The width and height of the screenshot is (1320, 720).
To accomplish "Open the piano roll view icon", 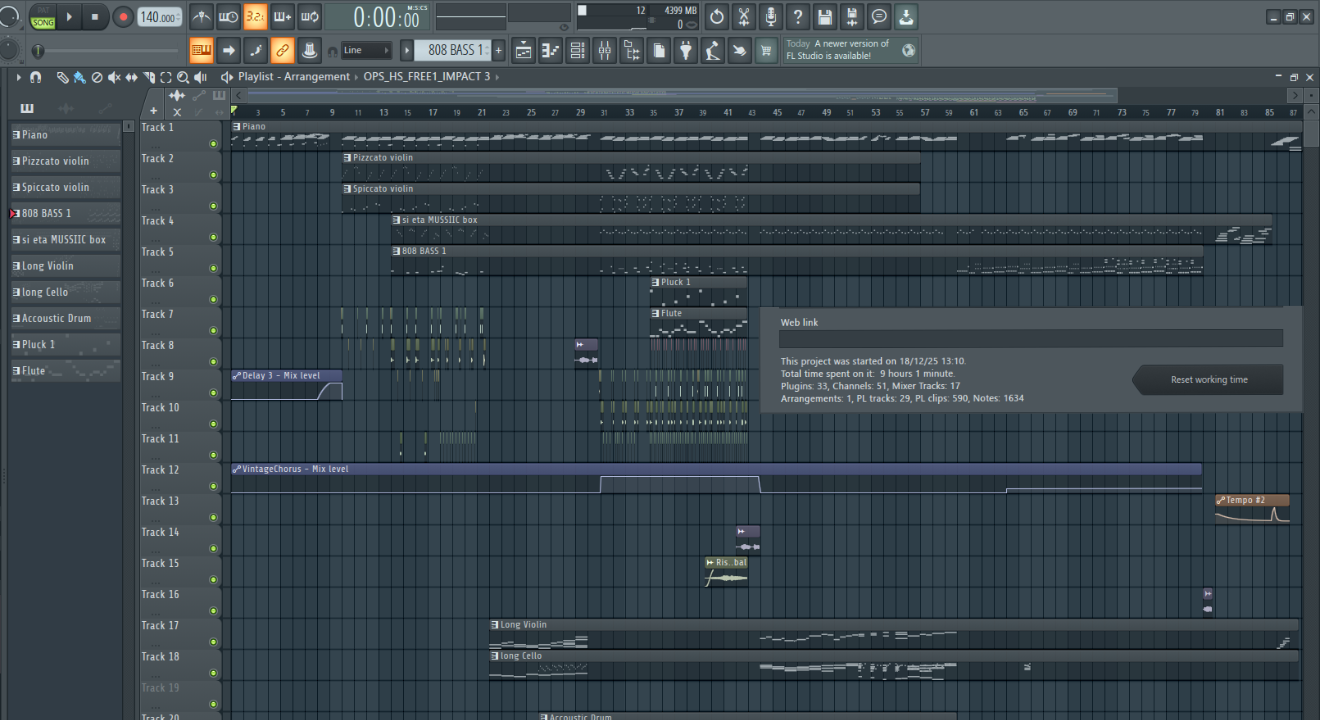I will click(551, 50).
